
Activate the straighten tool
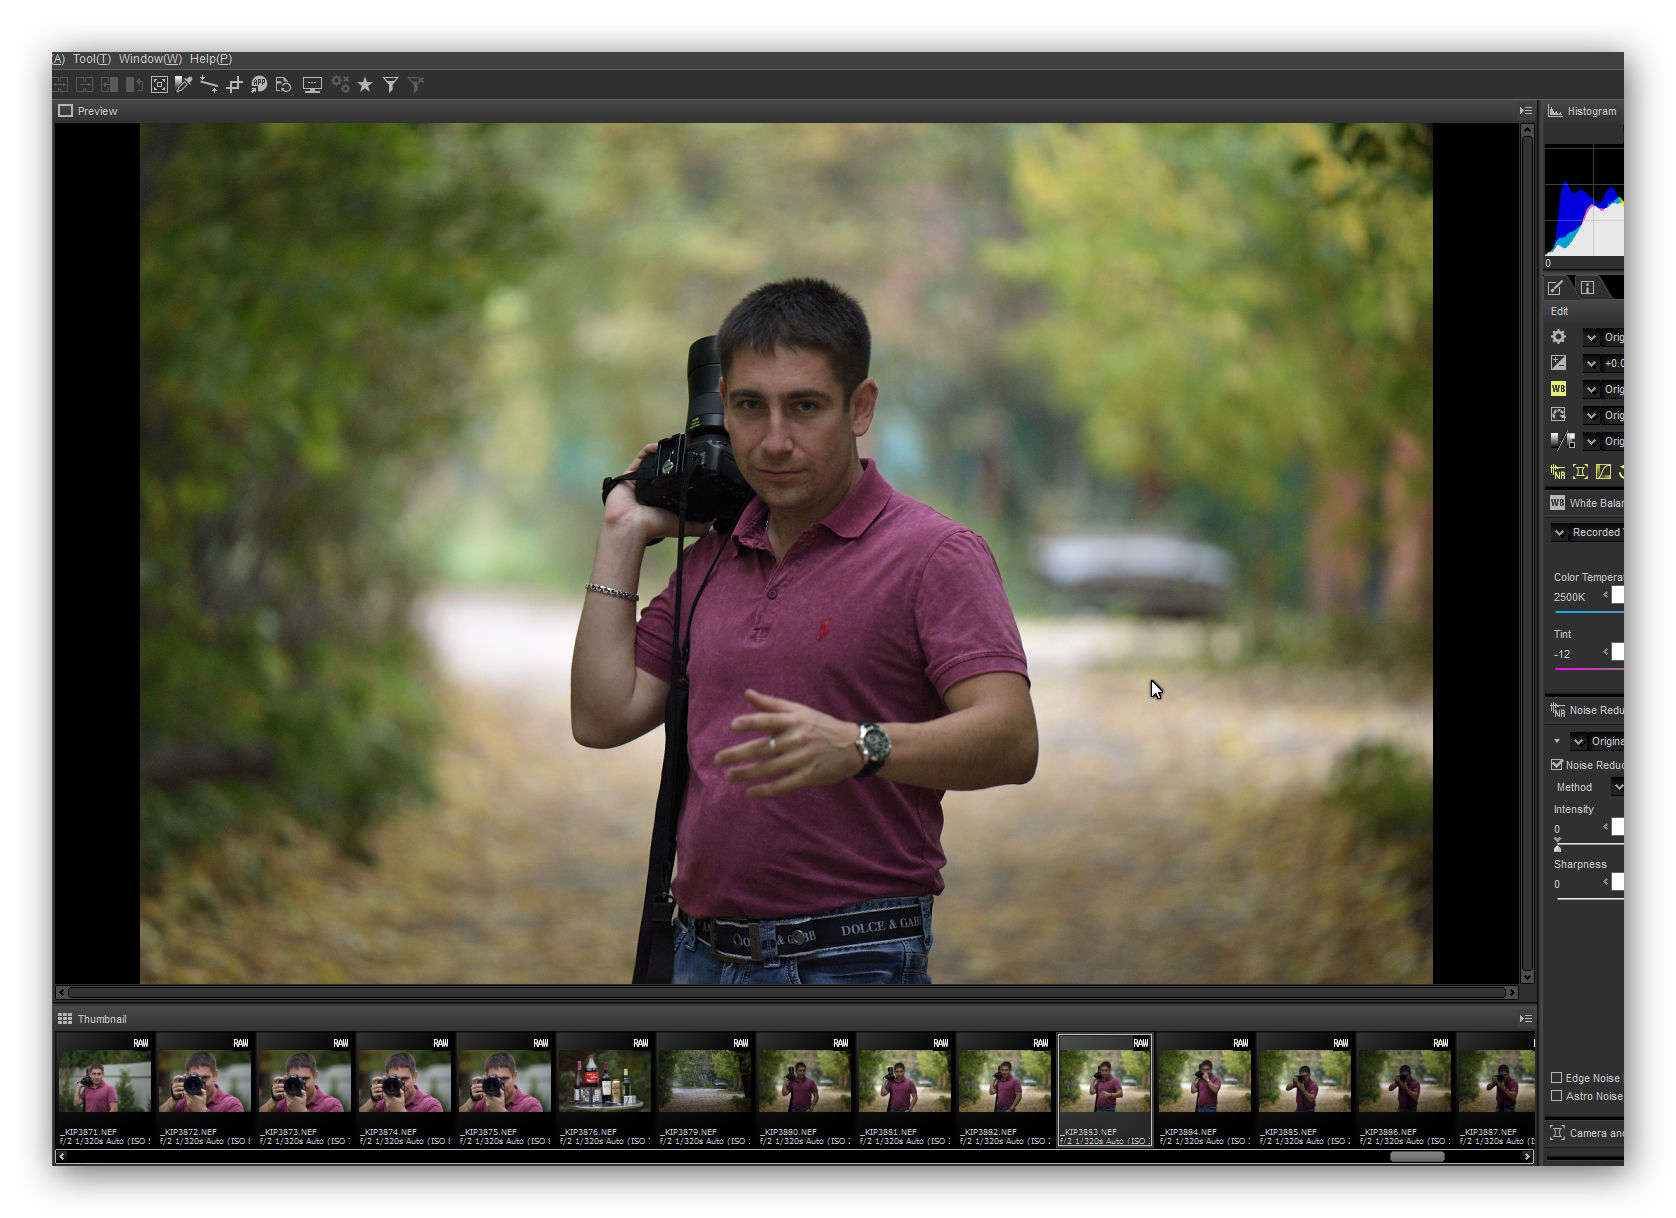209,85
